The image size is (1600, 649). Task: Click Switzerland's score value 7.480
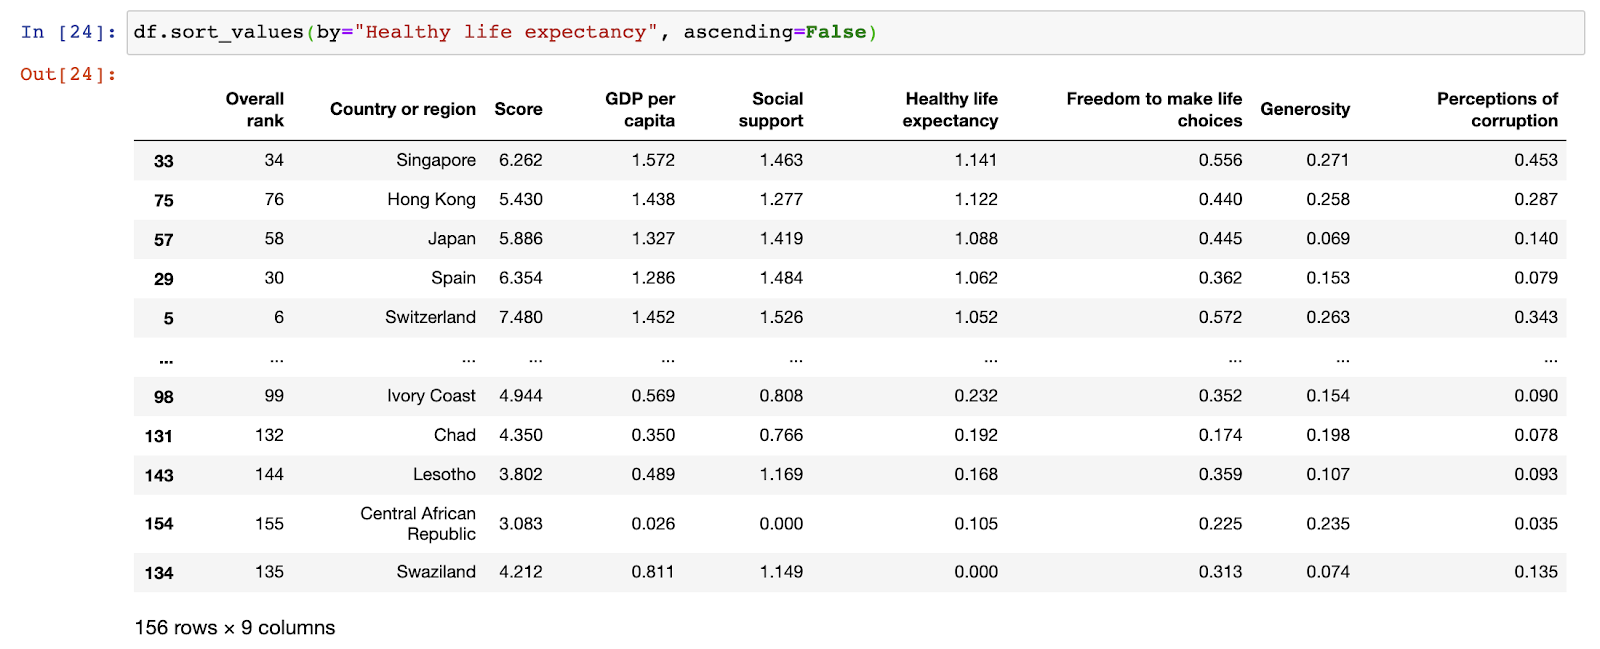(521, 317)
